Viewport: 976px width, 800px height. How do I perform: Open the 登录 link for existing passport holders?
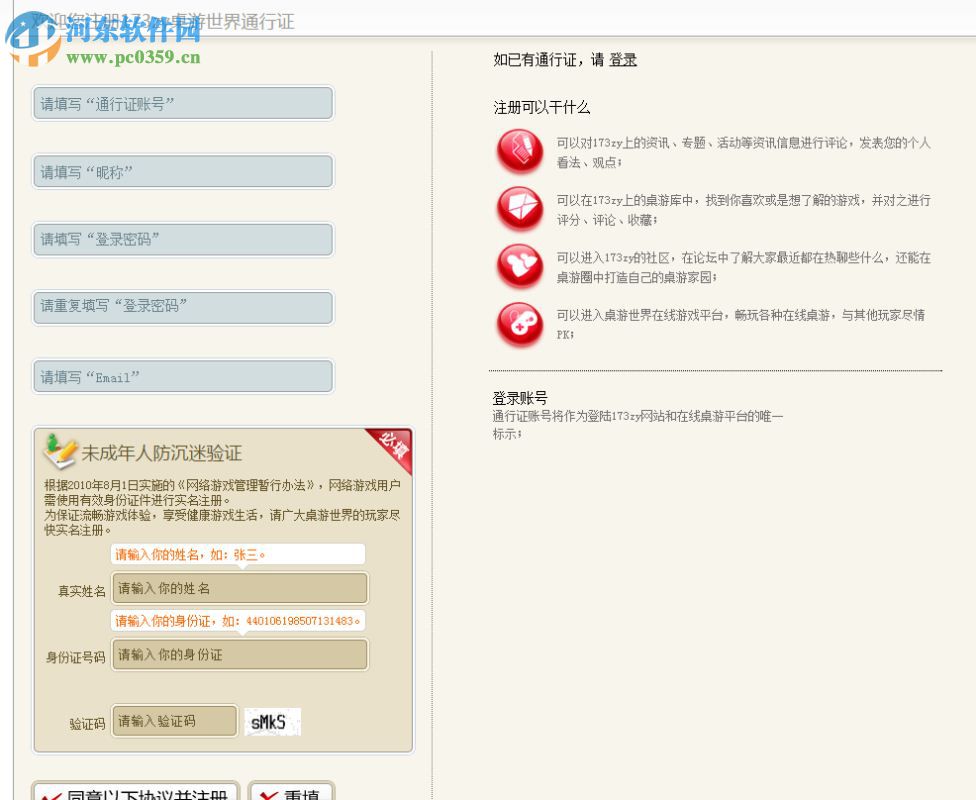[622, 60]
